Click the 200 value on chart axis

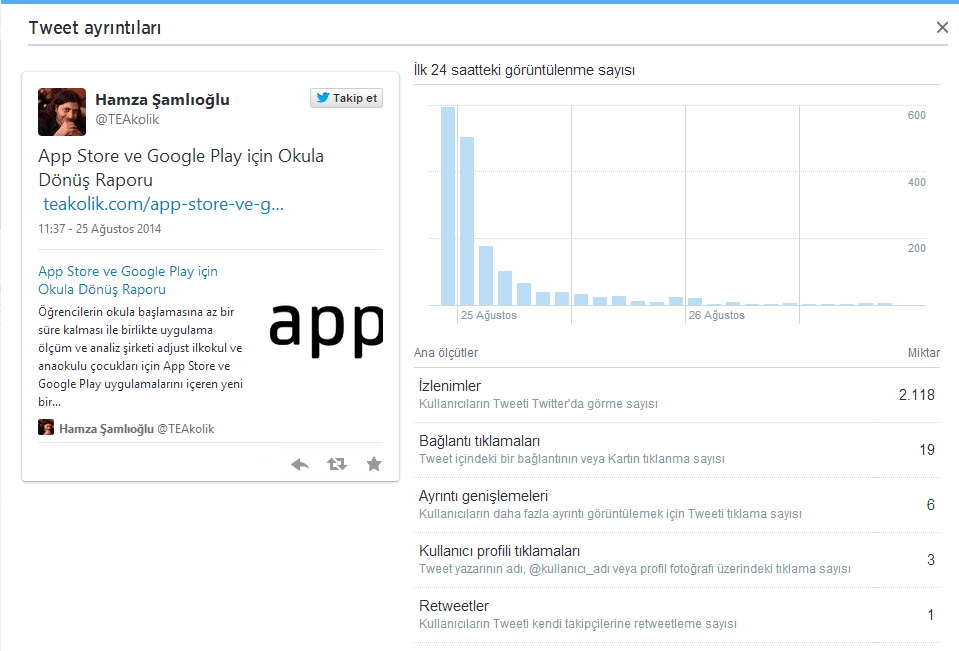tap(916, 248)
